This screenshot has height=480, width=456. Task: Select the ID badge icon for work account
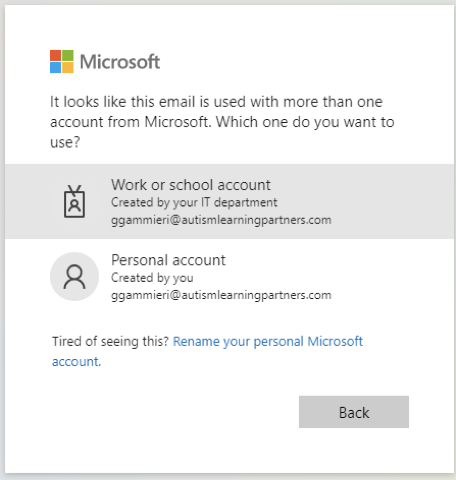74,201
